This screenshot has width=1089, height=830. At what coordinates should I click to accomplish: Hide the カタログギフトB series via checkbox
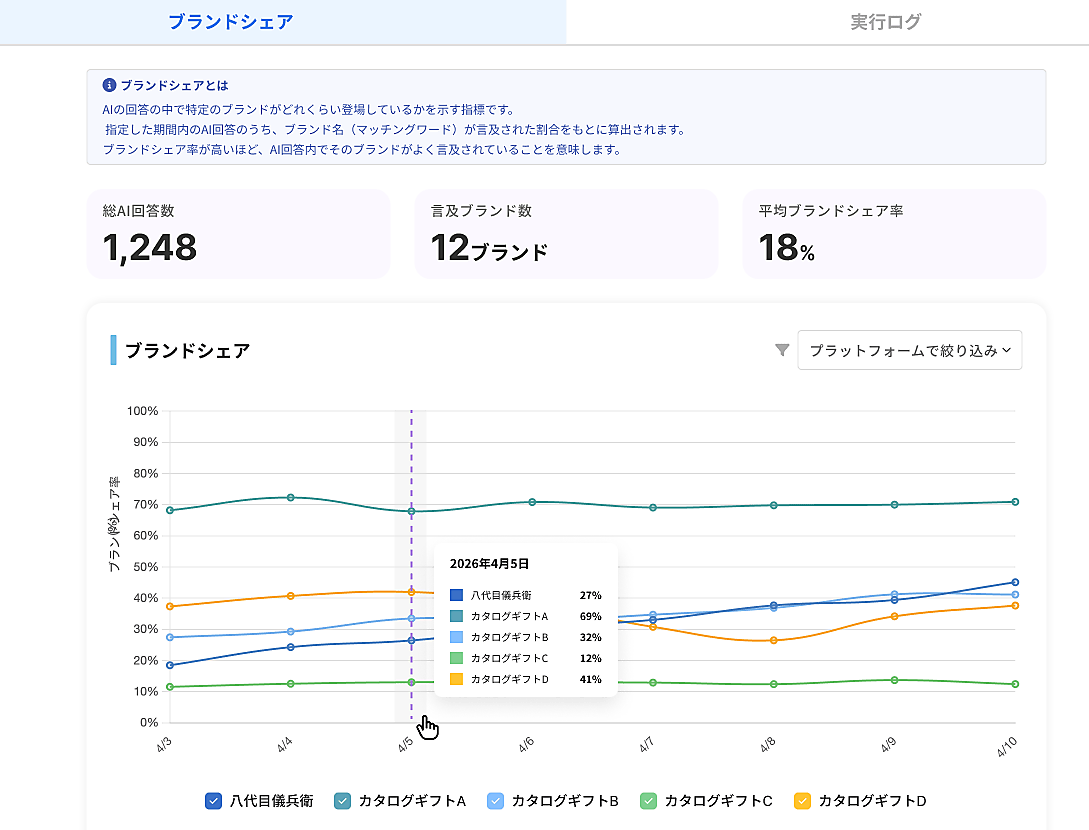[x=495, y=801]
